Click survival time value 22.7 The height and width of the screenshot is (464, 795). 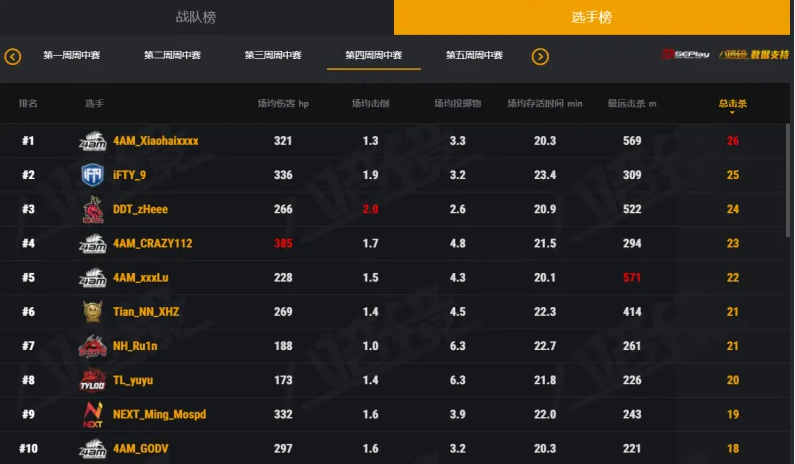click(545, 346)
